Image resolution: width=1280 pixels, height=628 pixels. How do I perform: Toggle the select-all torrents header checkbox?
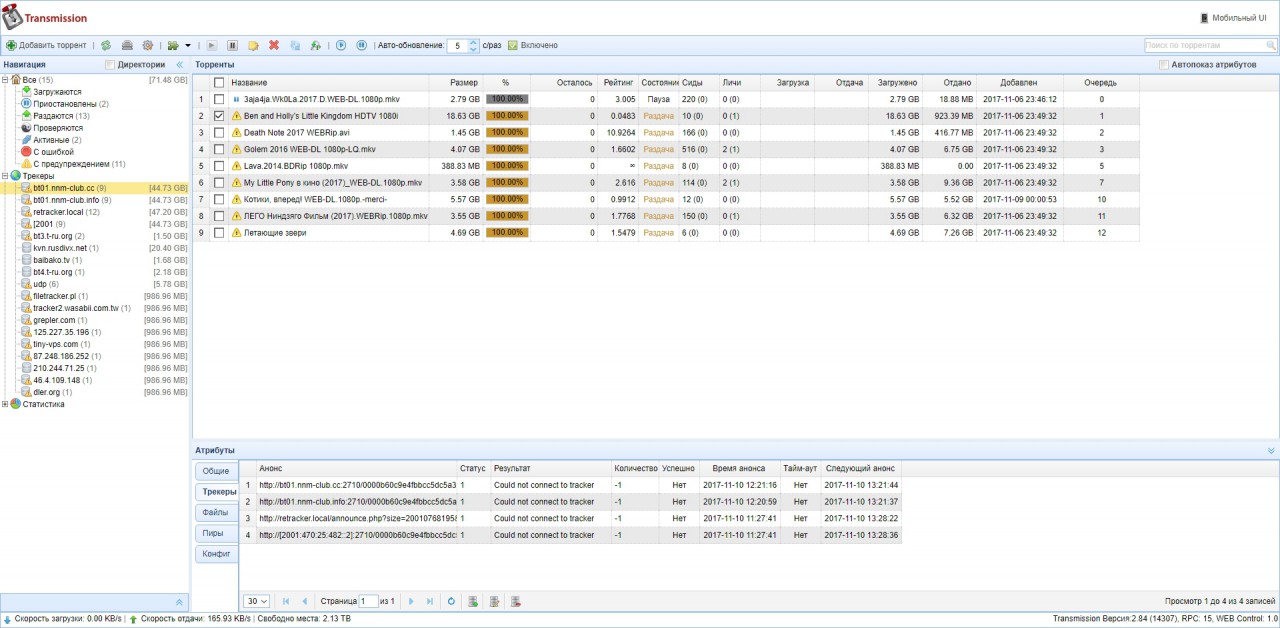(219, 82)
